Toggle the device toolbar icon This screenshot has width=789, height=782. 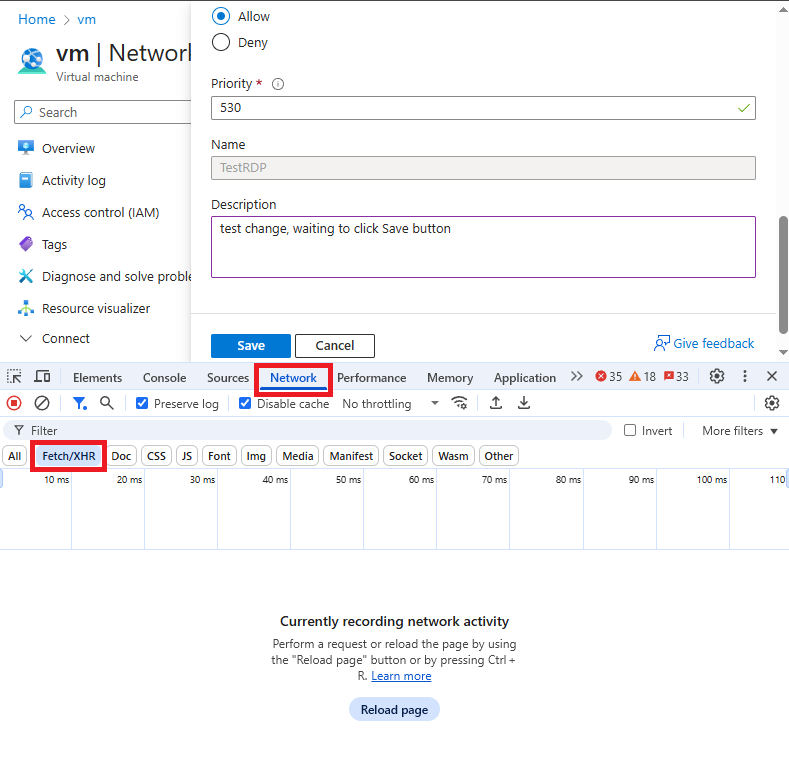[42, 376]
